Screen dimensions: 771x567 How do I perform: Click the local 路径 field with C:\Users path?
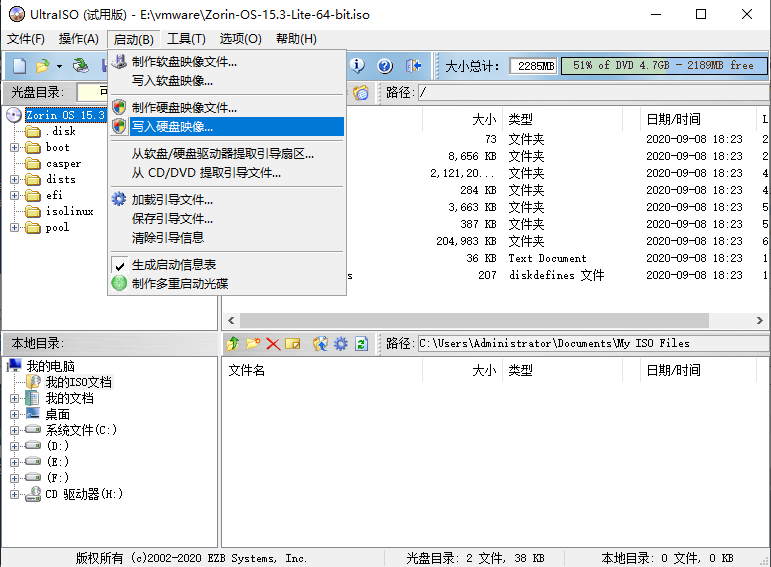coord(593,343)
